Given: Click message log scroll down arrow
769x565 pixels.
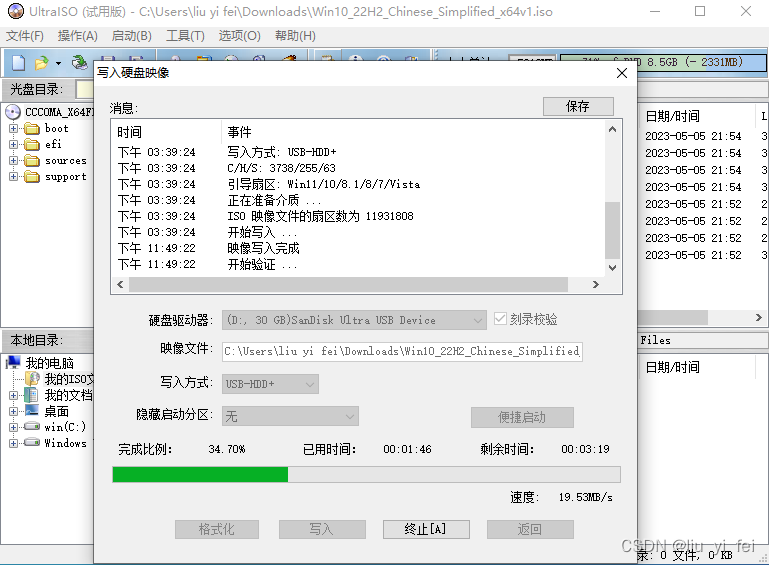Looking at the screenshot, I should click(612, 268).
